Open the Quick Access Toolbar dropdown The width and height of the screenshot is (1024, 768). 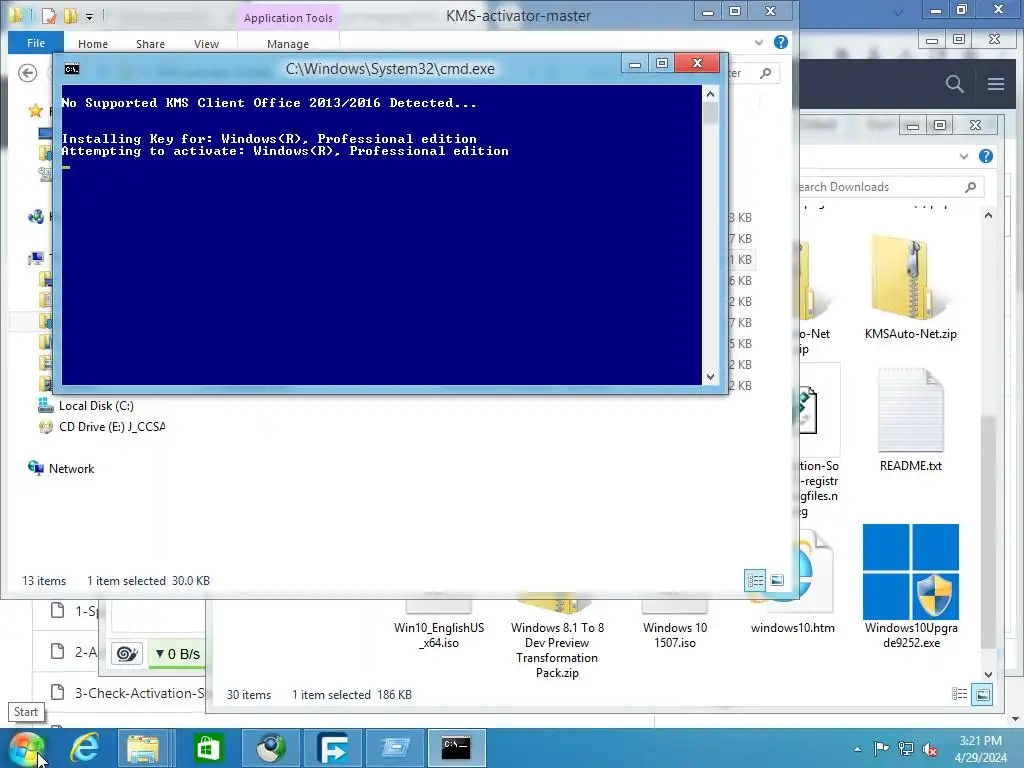(x=89, y=16)
